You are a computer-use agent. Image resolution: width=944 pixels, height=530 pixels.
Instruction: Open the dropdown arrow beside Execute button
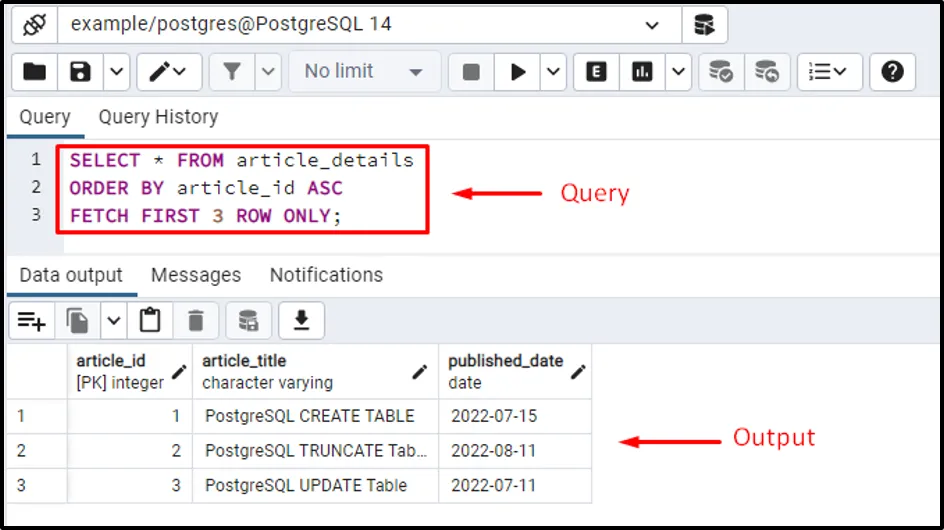click(x=553, y=71)
